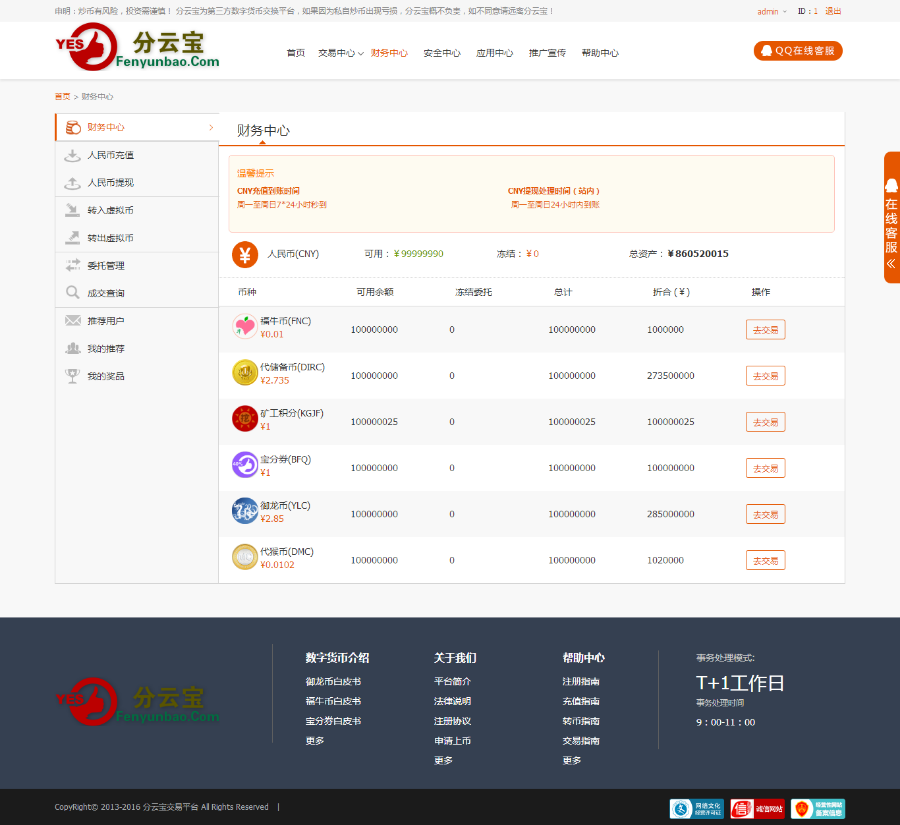Screen dimensions: 900x825
Task: Click the 代储备币(DIRC) gold coin icon
Action: click(x=245, y=373)
